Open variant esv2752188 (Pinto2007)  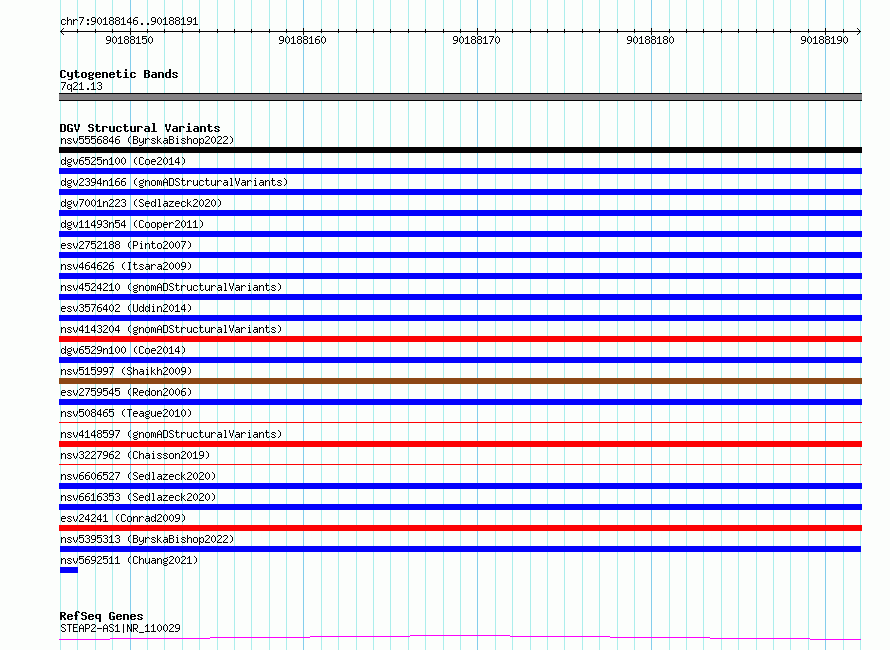tap(126, 245)
